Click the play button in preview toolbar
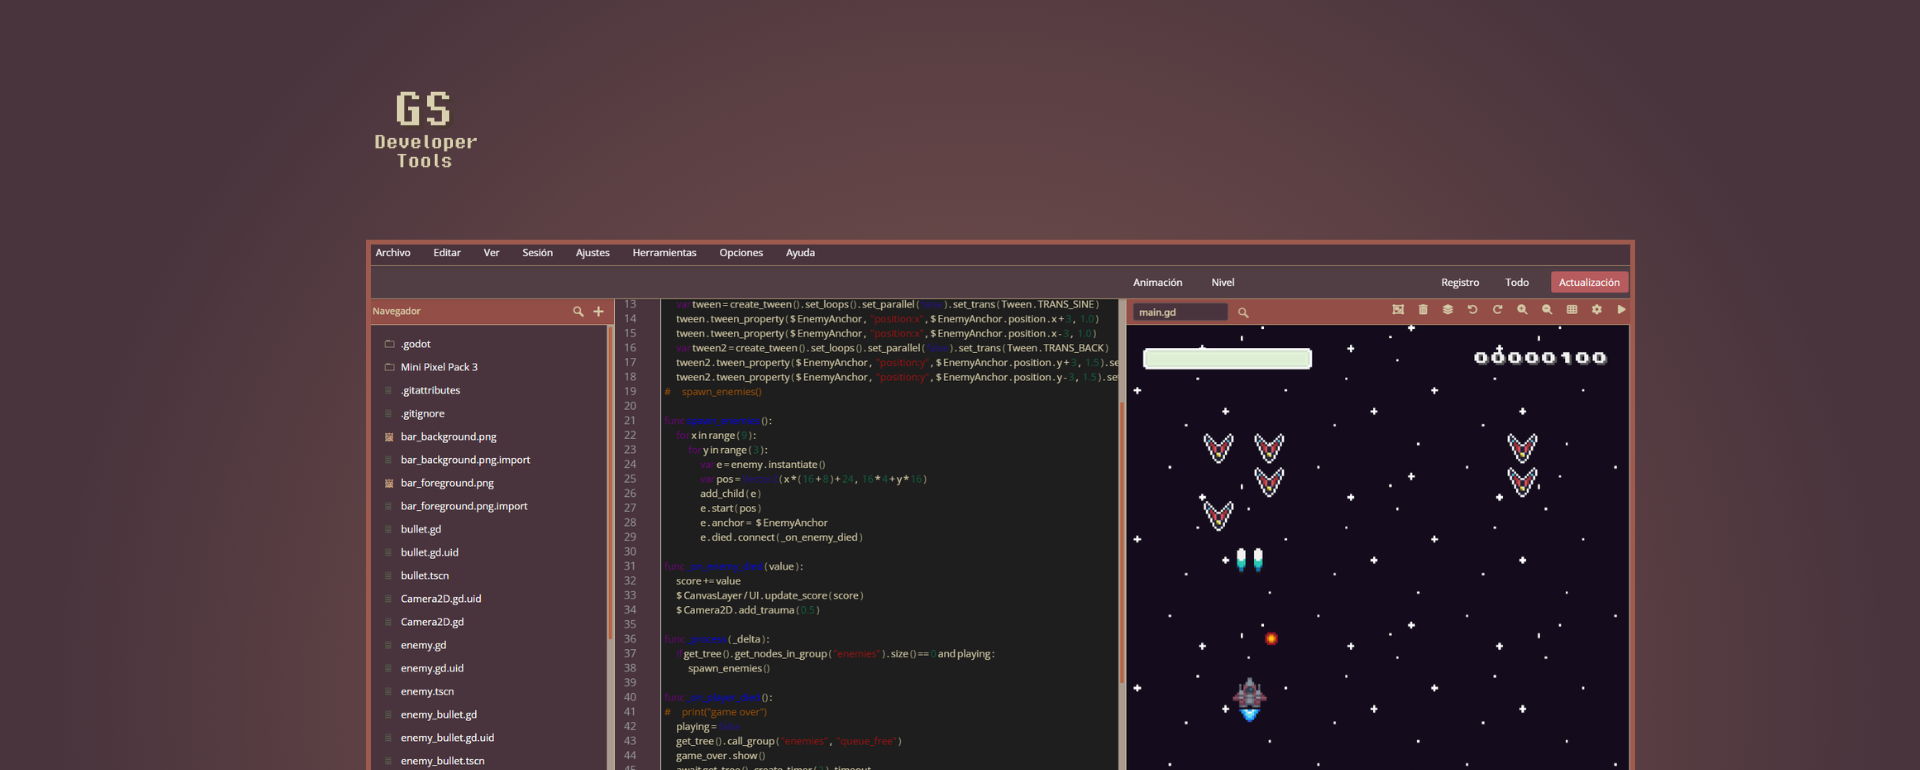The width and height of the screenshot is (1920, 770). pyautogui.click(x=1621, y=310)
